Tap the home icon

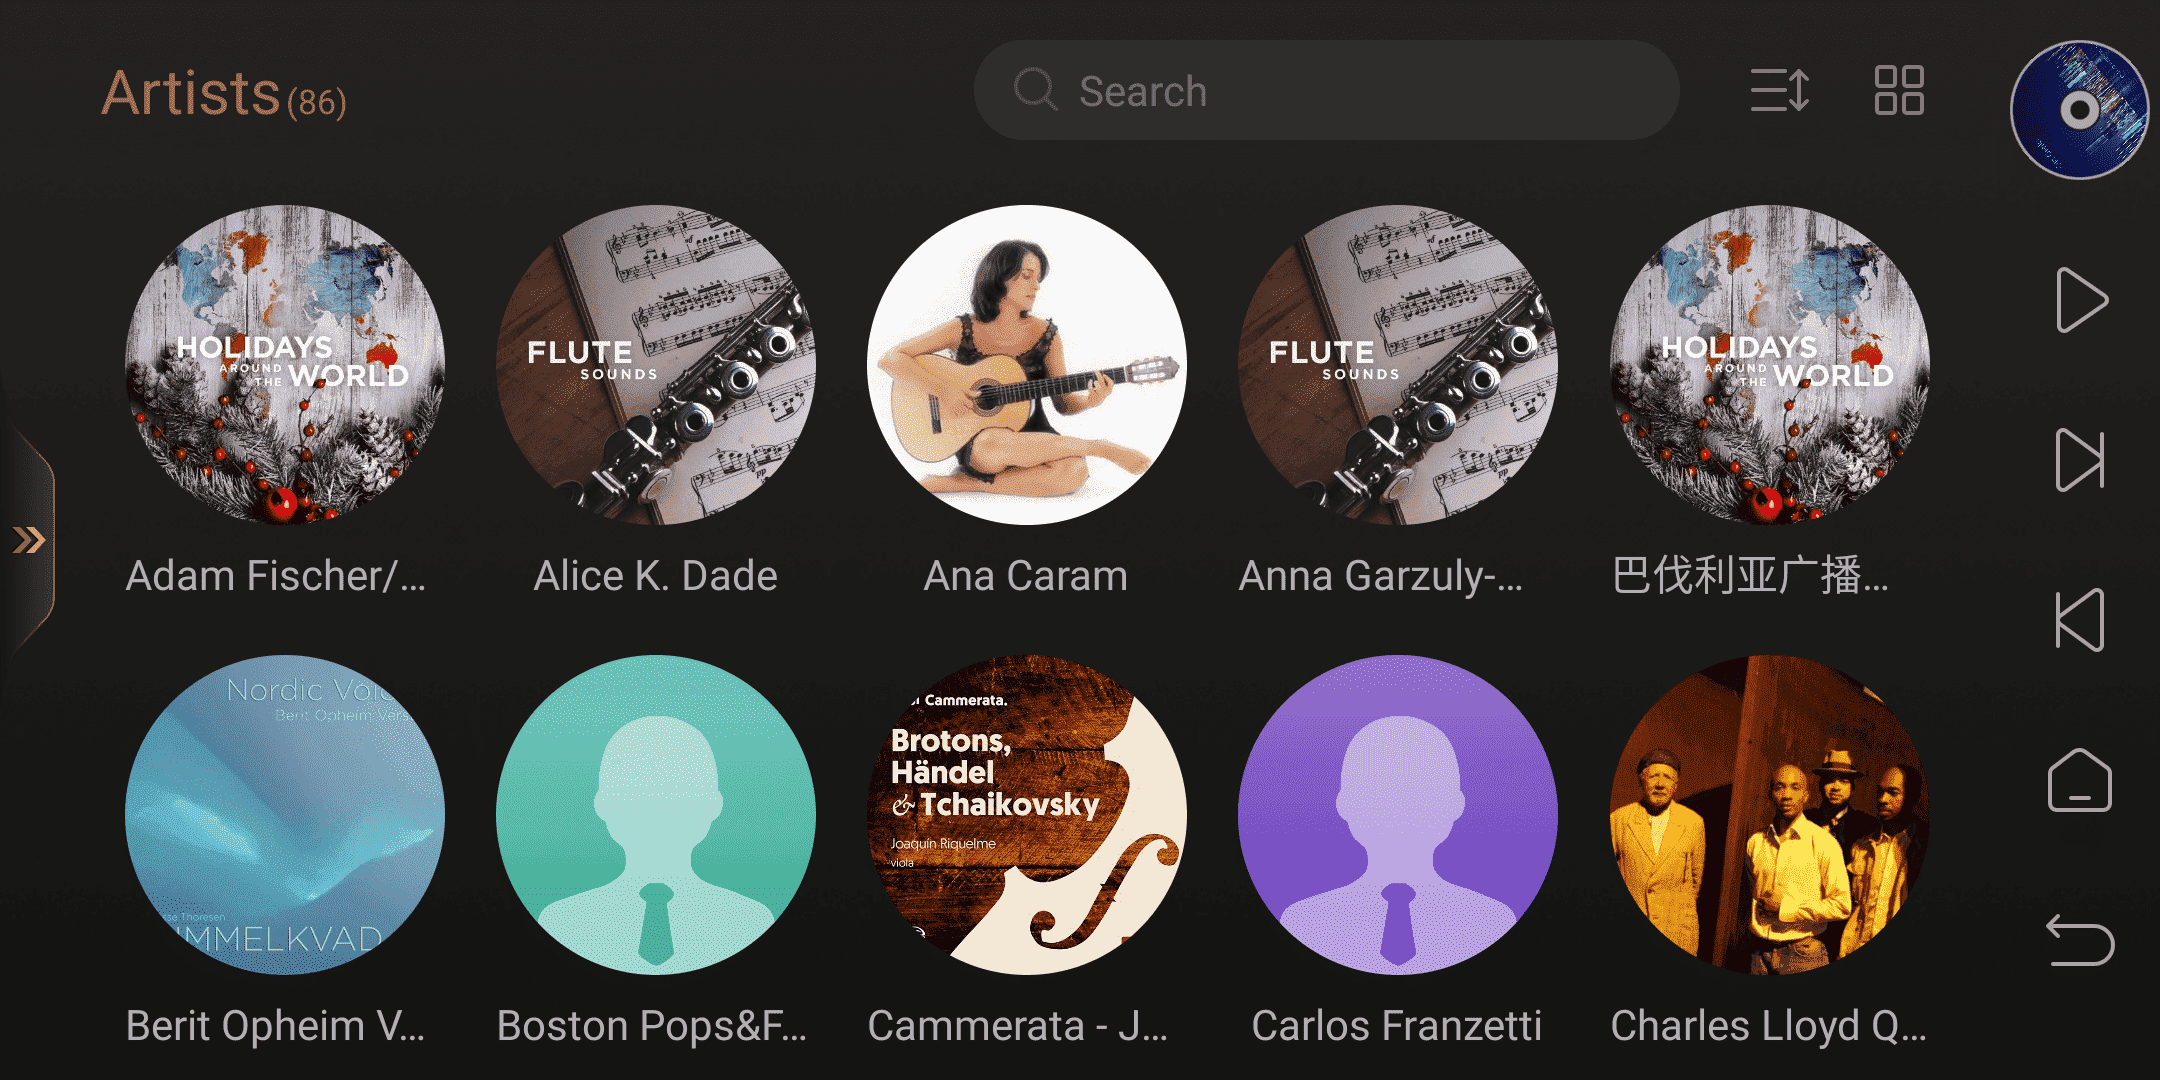click(x=2080, y=780)
